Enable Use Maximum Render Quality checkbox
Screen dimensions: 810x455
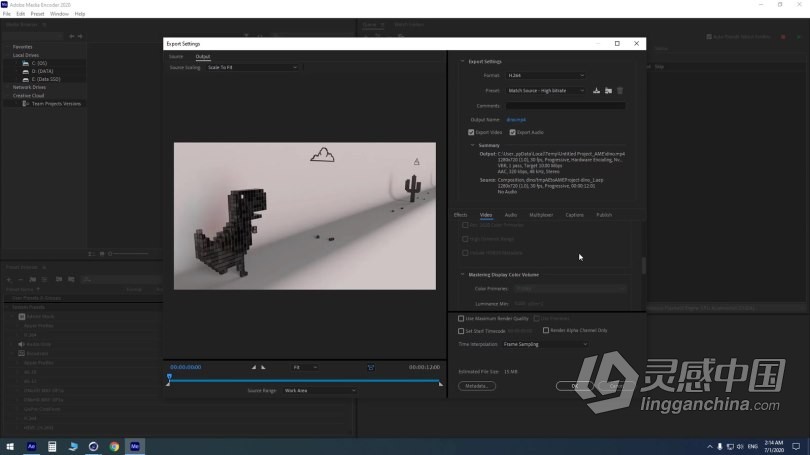click(x=461, y=319)
